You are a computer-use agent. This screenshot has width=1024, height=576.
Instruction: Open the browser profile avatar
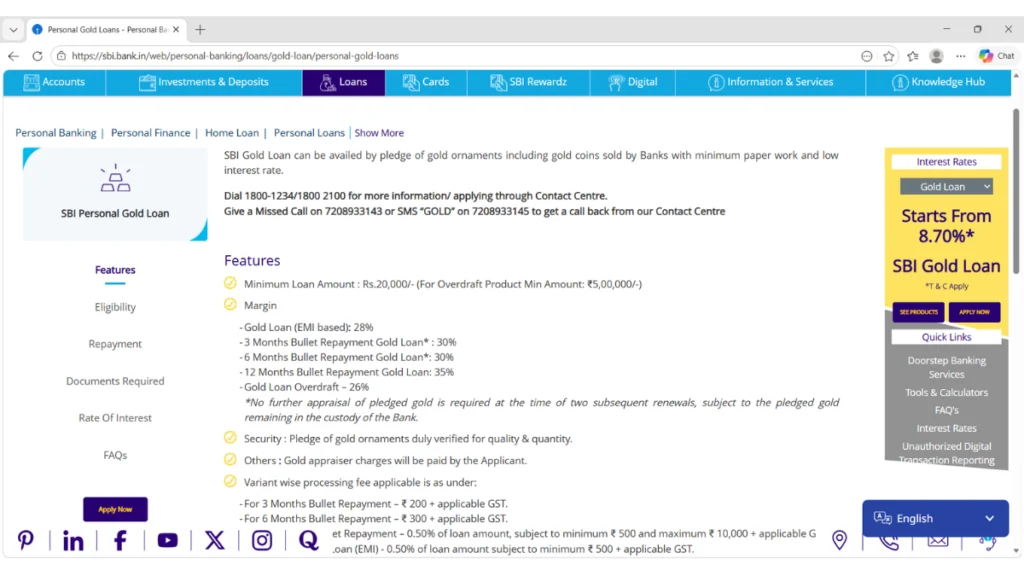coord(936,56)
